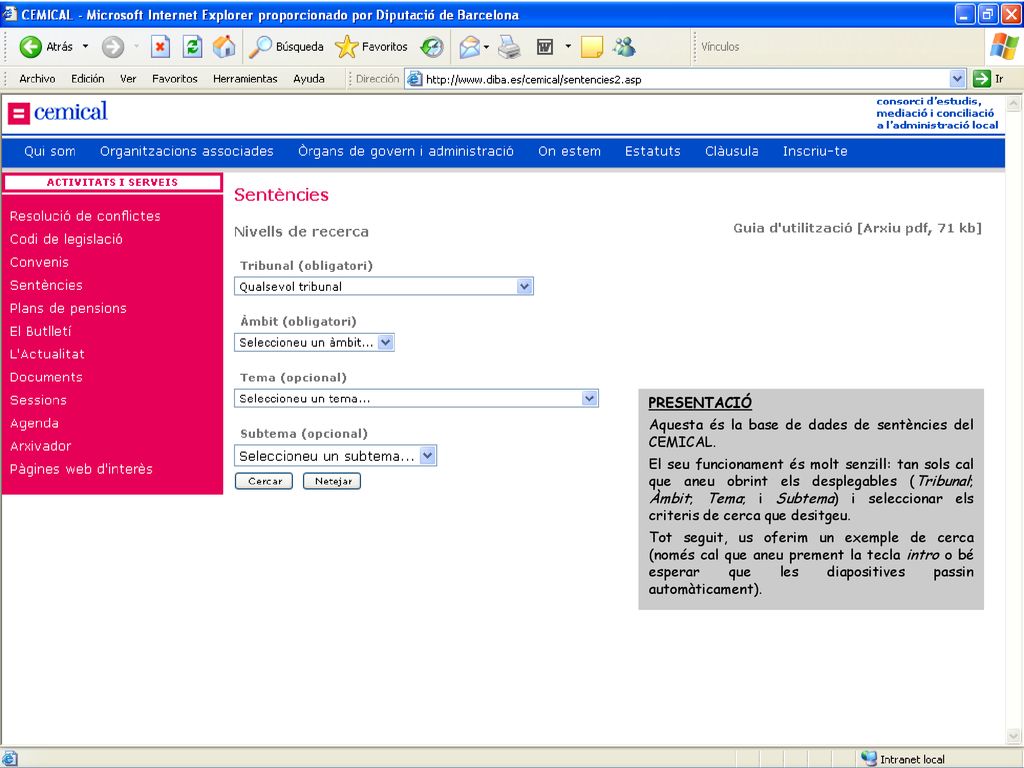
Task: Click the PRESENTACIÓ heading
Action: pyautogui.click(x=700, y=403)
